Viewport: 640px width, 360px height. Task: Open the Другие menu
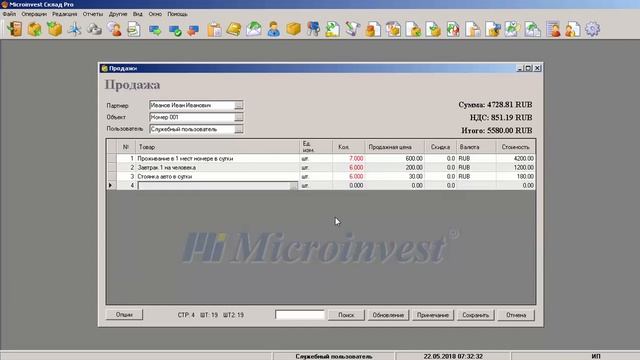(x=118, y=14)
